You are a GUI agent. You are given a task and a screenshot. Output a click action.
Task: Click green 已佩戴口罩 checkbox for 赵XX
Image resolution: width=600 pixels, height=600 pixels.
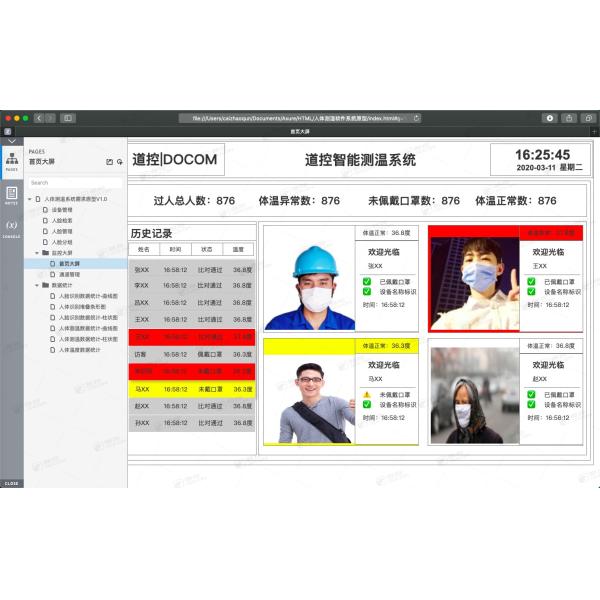pos(531,394)
